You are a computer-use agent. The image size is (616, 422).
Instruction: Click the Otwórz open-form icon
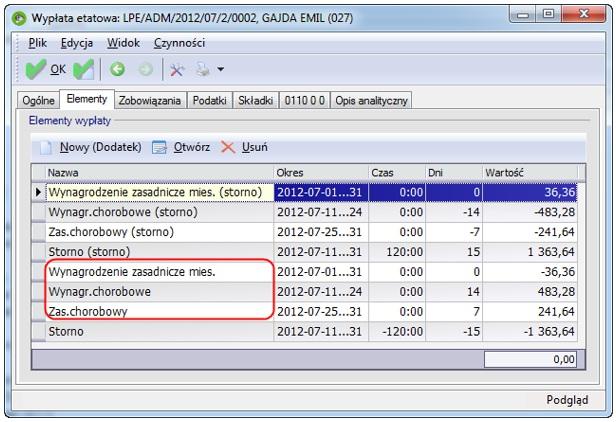point(159,147)
